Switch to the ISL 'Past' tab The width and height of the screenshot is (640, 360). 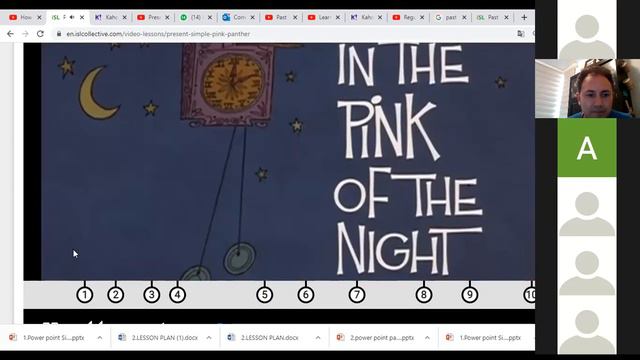(493, 17)
